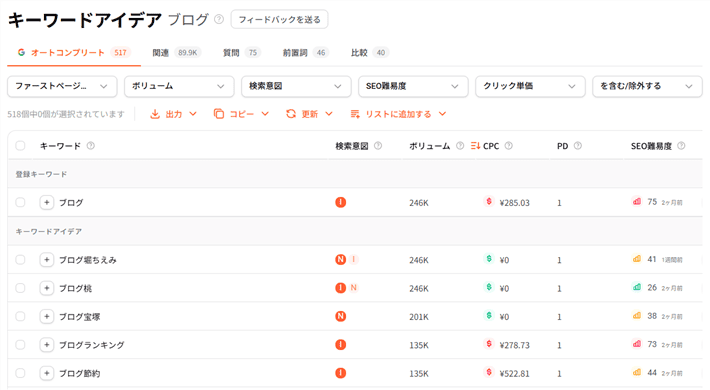Click ブログランキング keyword text
The image size is (710, 390).
[x=91, y=345]
